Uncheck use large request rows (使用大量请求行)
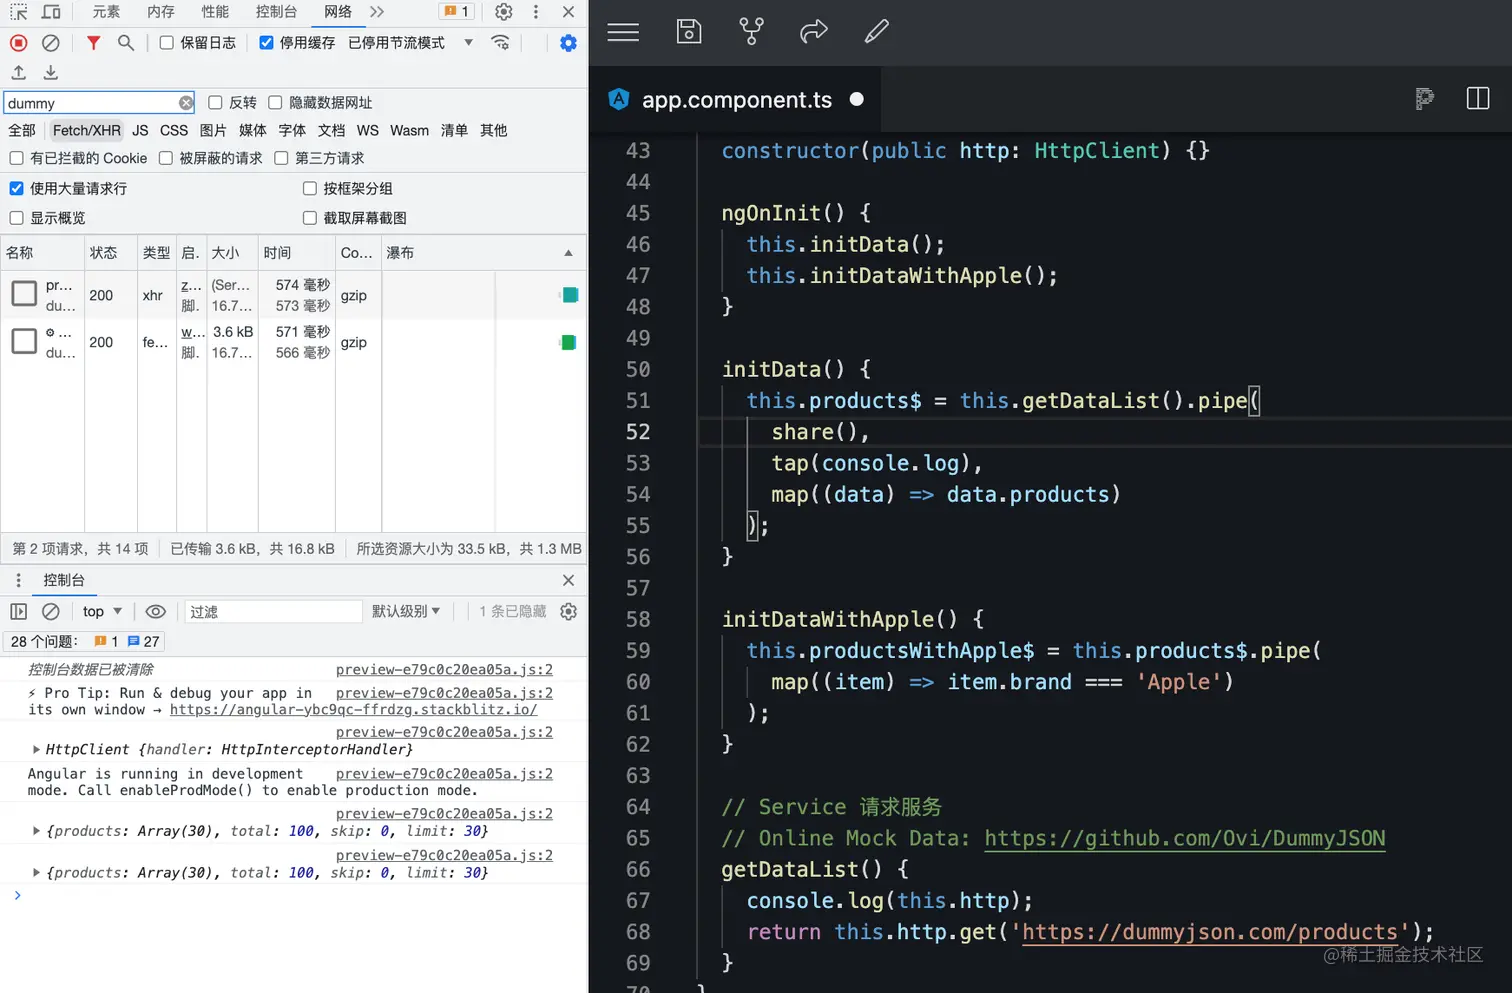This screenshot has height=993, width=1512. tap(16, 188)
